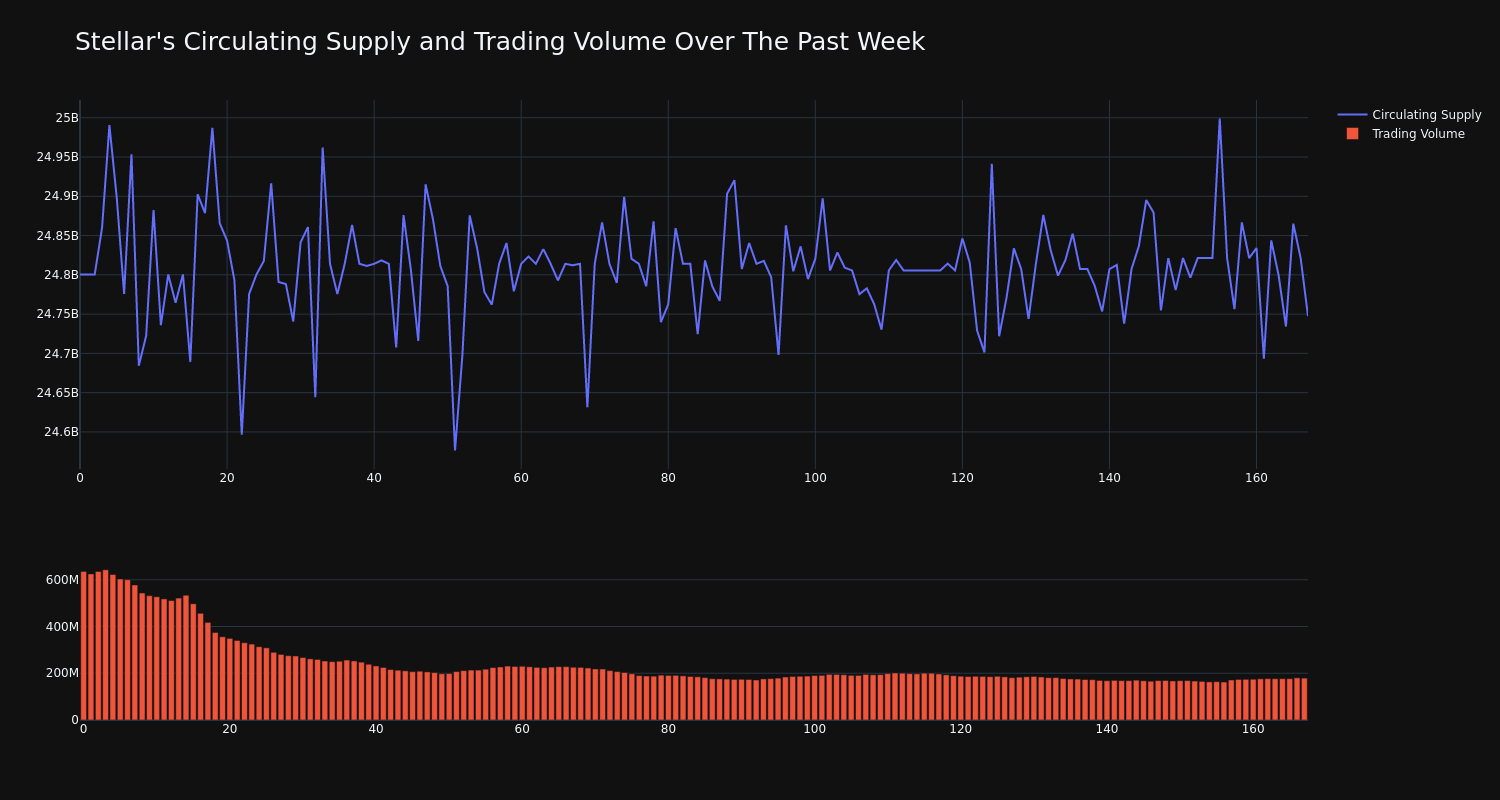Click x-axis label 20 on volume chart
The height and width of the screenshot is (800, 1500).
[x=230, y=729]
